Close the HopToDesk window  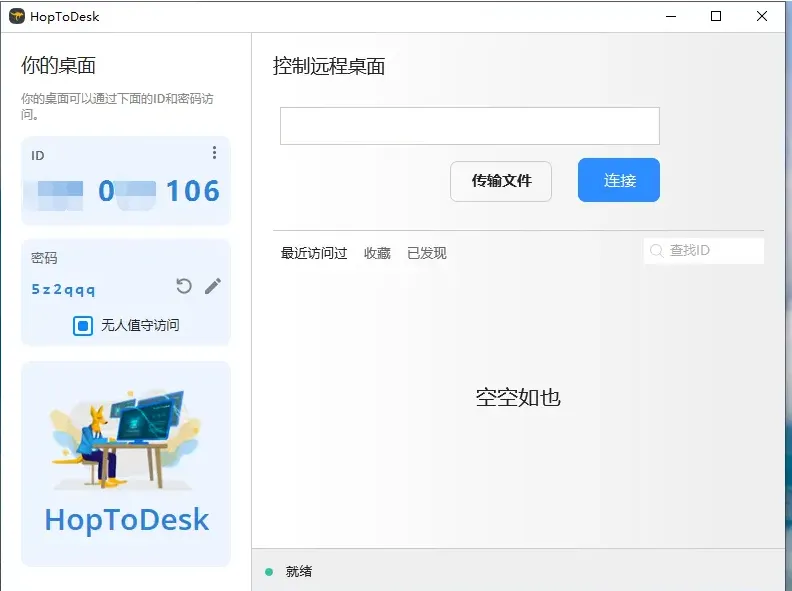coord(762,16)
